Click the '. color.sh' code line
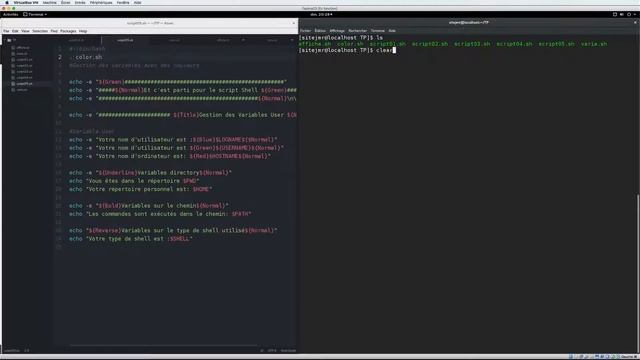640x360 pixels. click(86, 57)
